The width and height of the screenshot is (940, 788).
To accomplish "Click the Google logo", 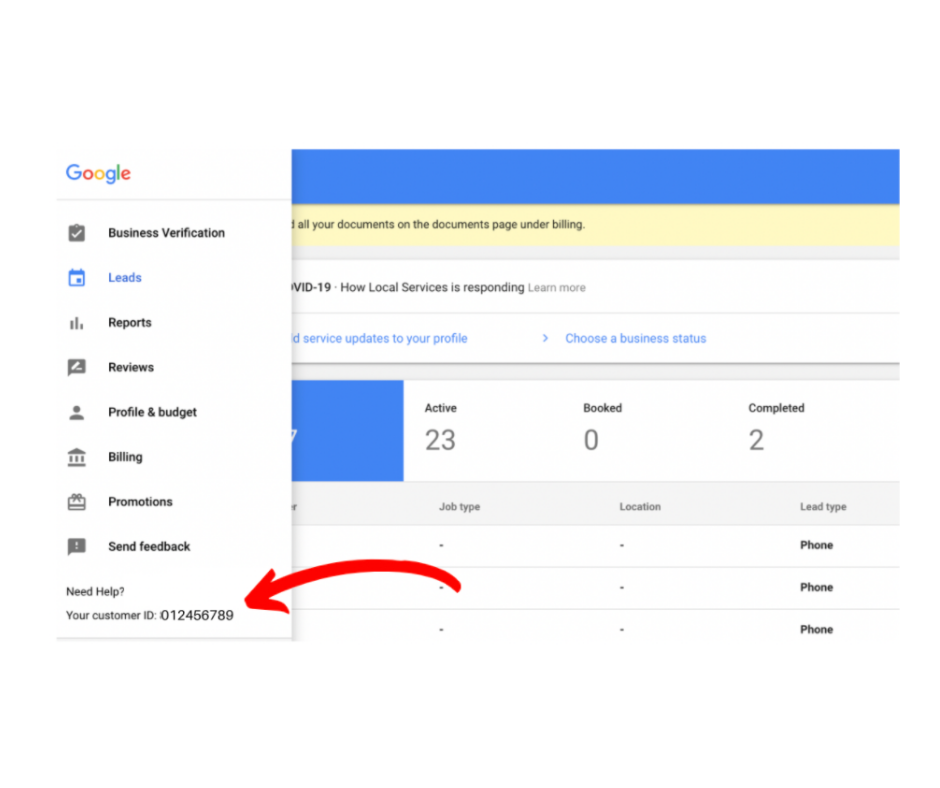I will [x=98, y=173].
